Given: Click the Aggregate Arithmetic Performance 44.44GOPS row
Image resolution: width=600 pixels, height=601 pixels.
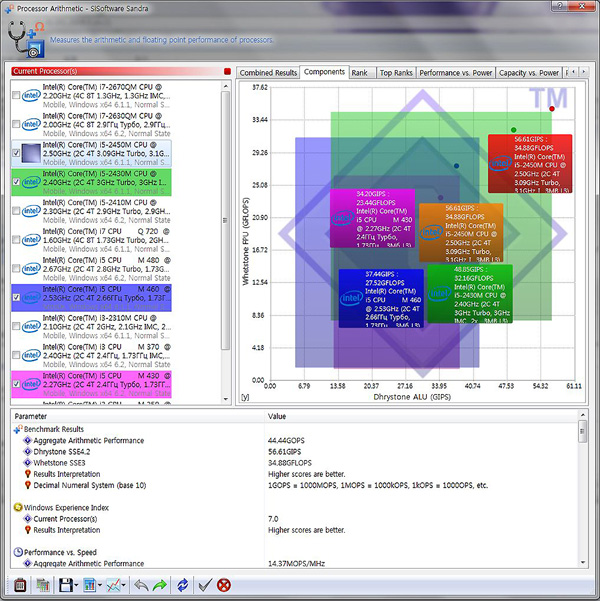Looking at the screenshot, I should click(x=294, y=440).
